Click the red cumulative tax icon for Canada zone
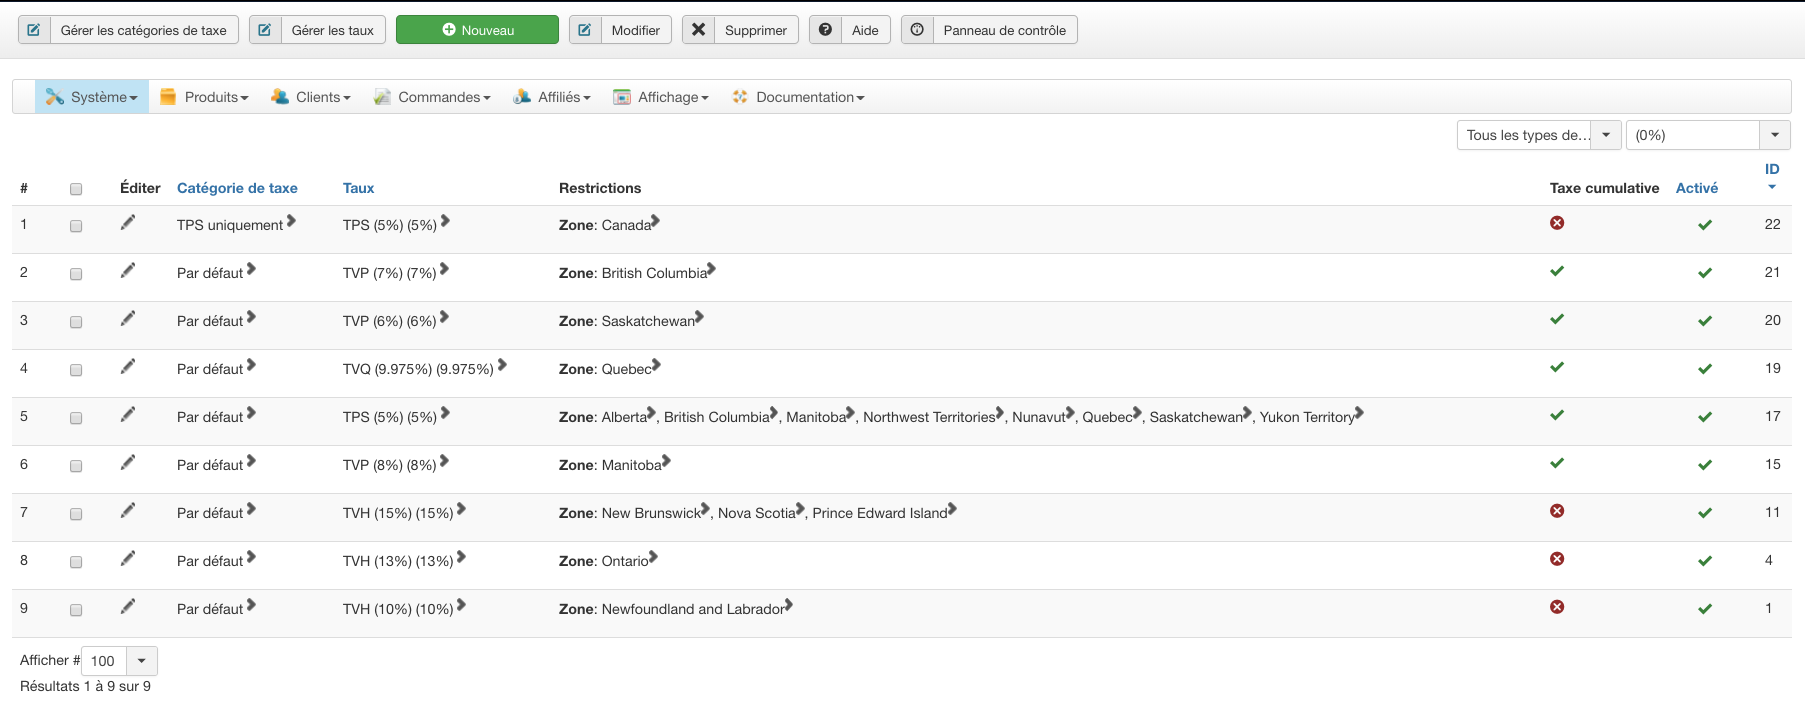The height and width of the screenshot is (707, 1805). click(1557, 223)
